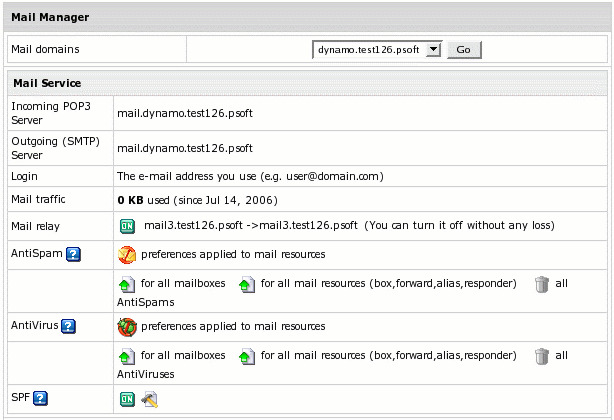Click the Incoming POP3 server address text

click(x=185, y=113)
